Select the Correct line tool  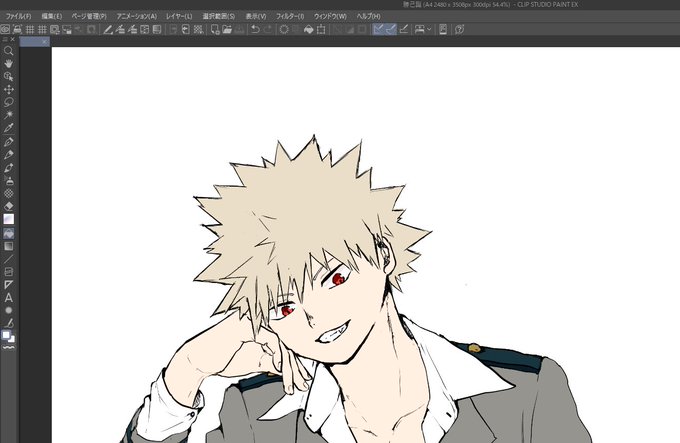[8, 323]
